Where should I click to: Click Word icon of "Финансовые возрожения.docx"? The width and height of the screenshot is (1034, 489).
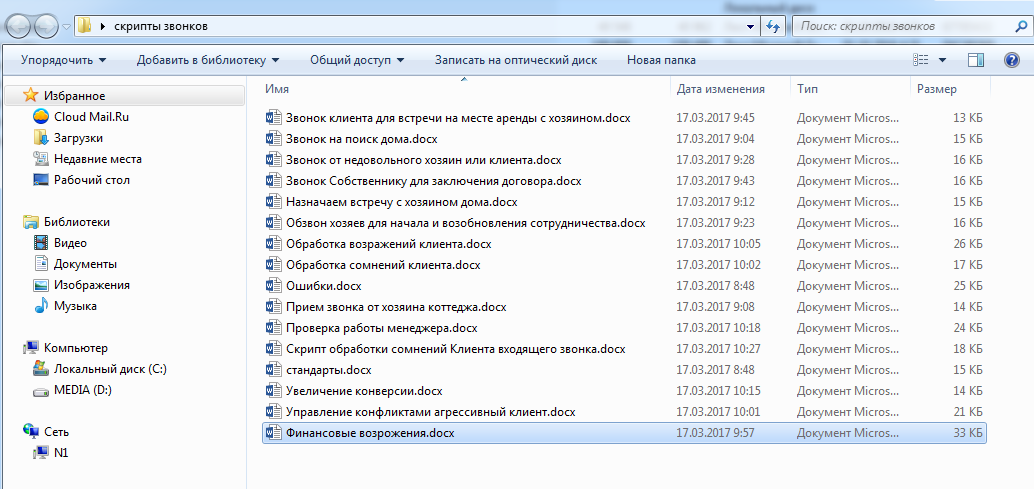coord(273,433)
